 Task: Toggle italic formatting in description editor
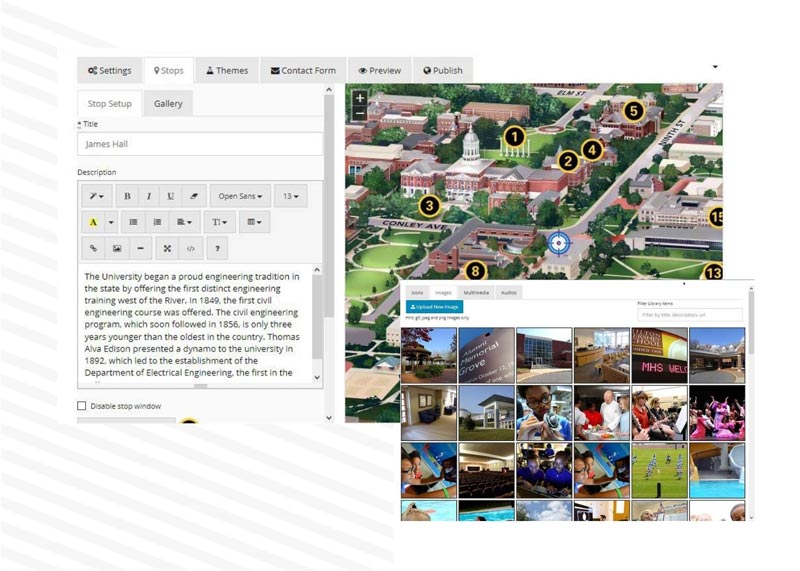pyautogui.click(x=148, y=196)
